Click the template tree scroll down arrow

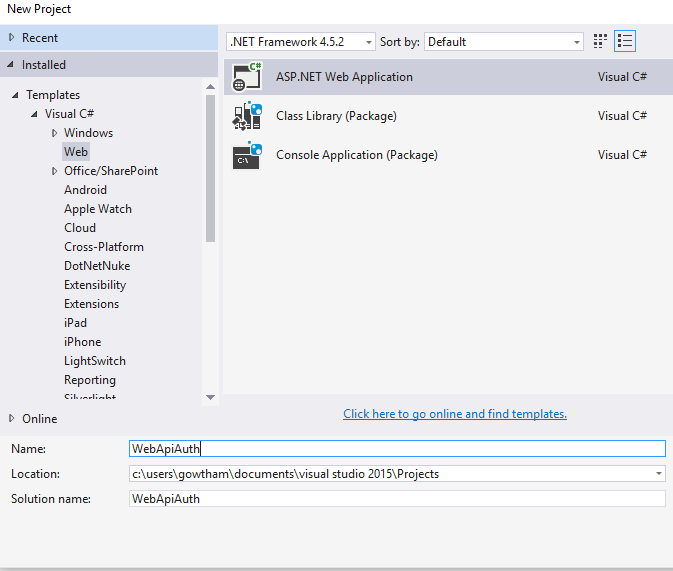(x=210, y=398)
